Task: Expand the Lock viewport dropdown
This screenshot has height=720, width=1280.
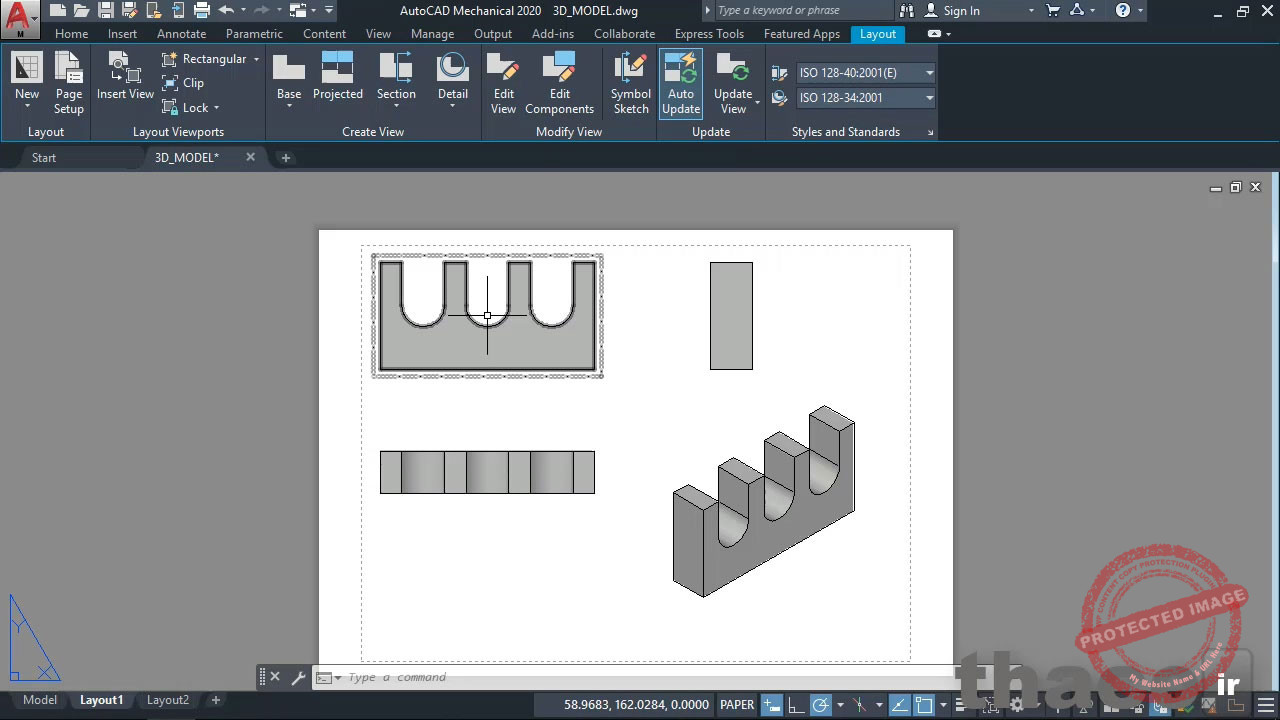Action: (216, 108)
